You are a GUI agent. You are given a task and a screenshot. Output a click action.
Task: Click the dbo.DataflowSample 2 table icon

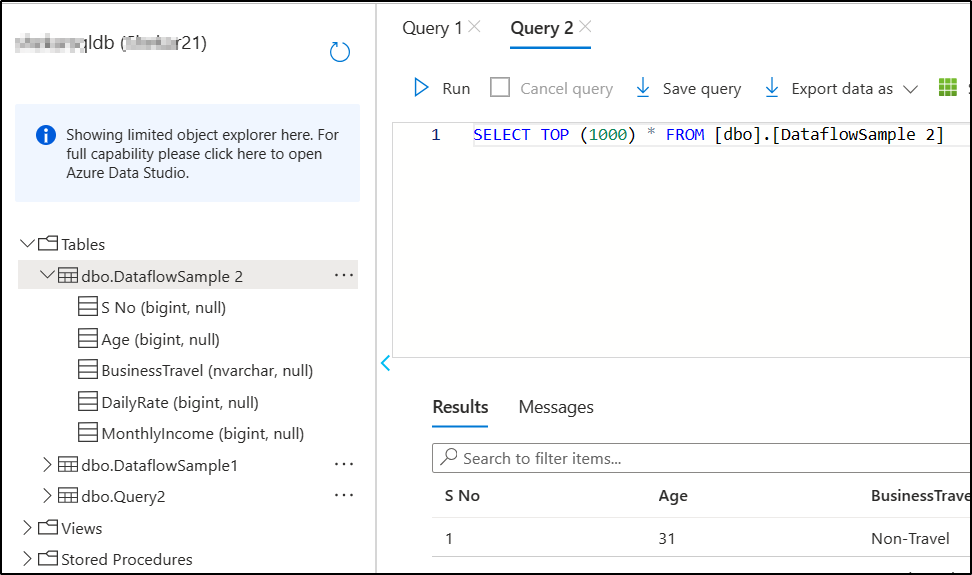click(x=68, y=275)
